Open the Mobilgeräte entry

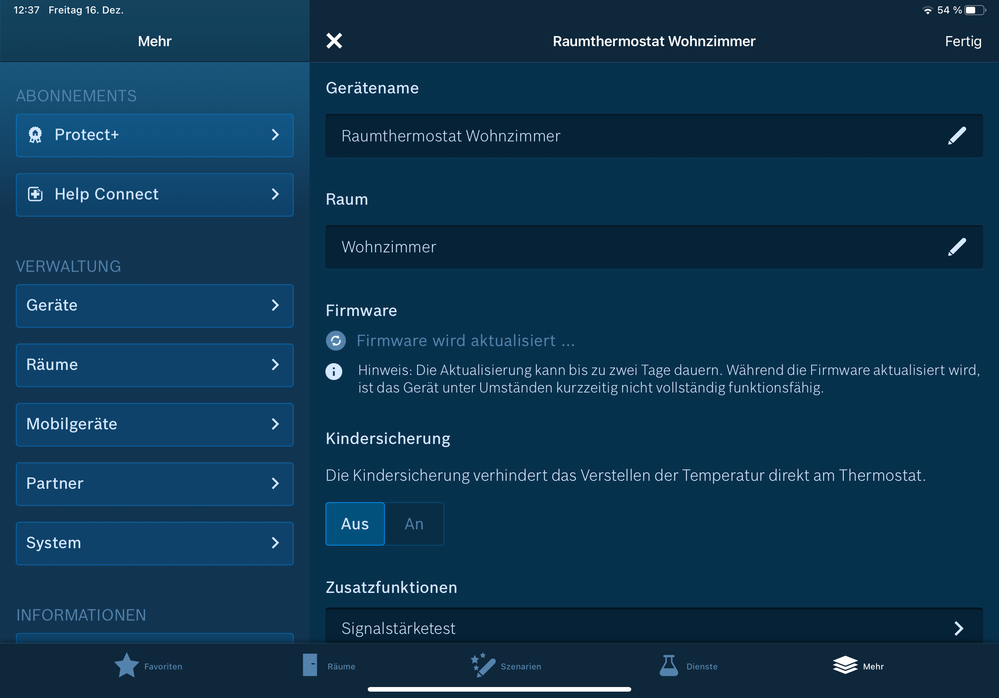154,425
